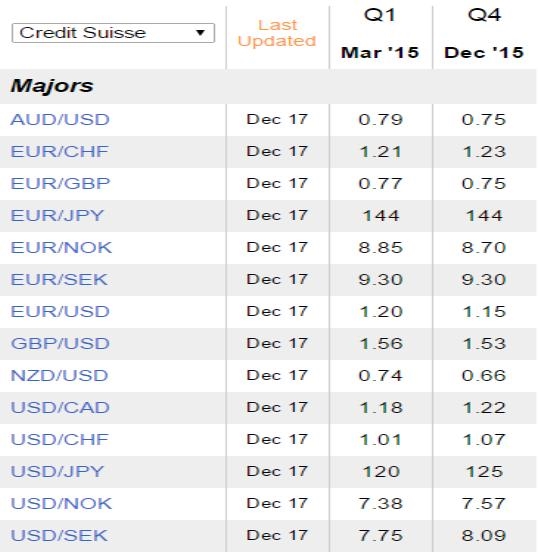
Task: Open the Credit Suisse bank dropdown
Action: click(x=113, y=33)
